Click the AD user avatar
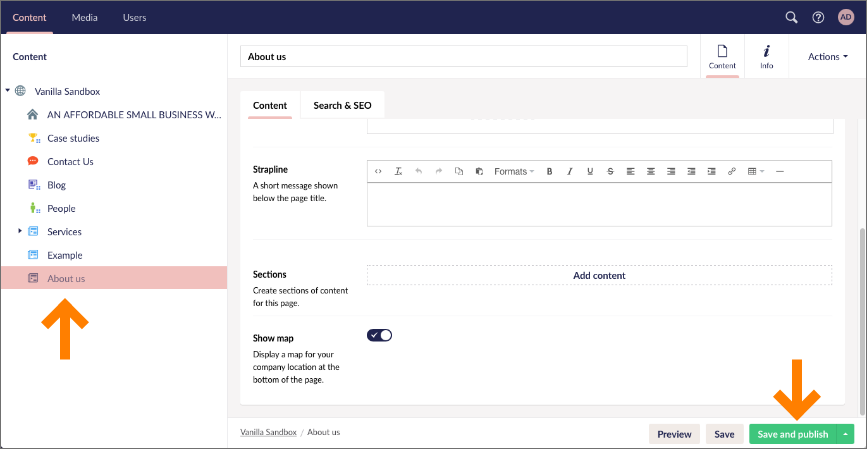This screenshot has height=449, width=867. click(845, 17)
